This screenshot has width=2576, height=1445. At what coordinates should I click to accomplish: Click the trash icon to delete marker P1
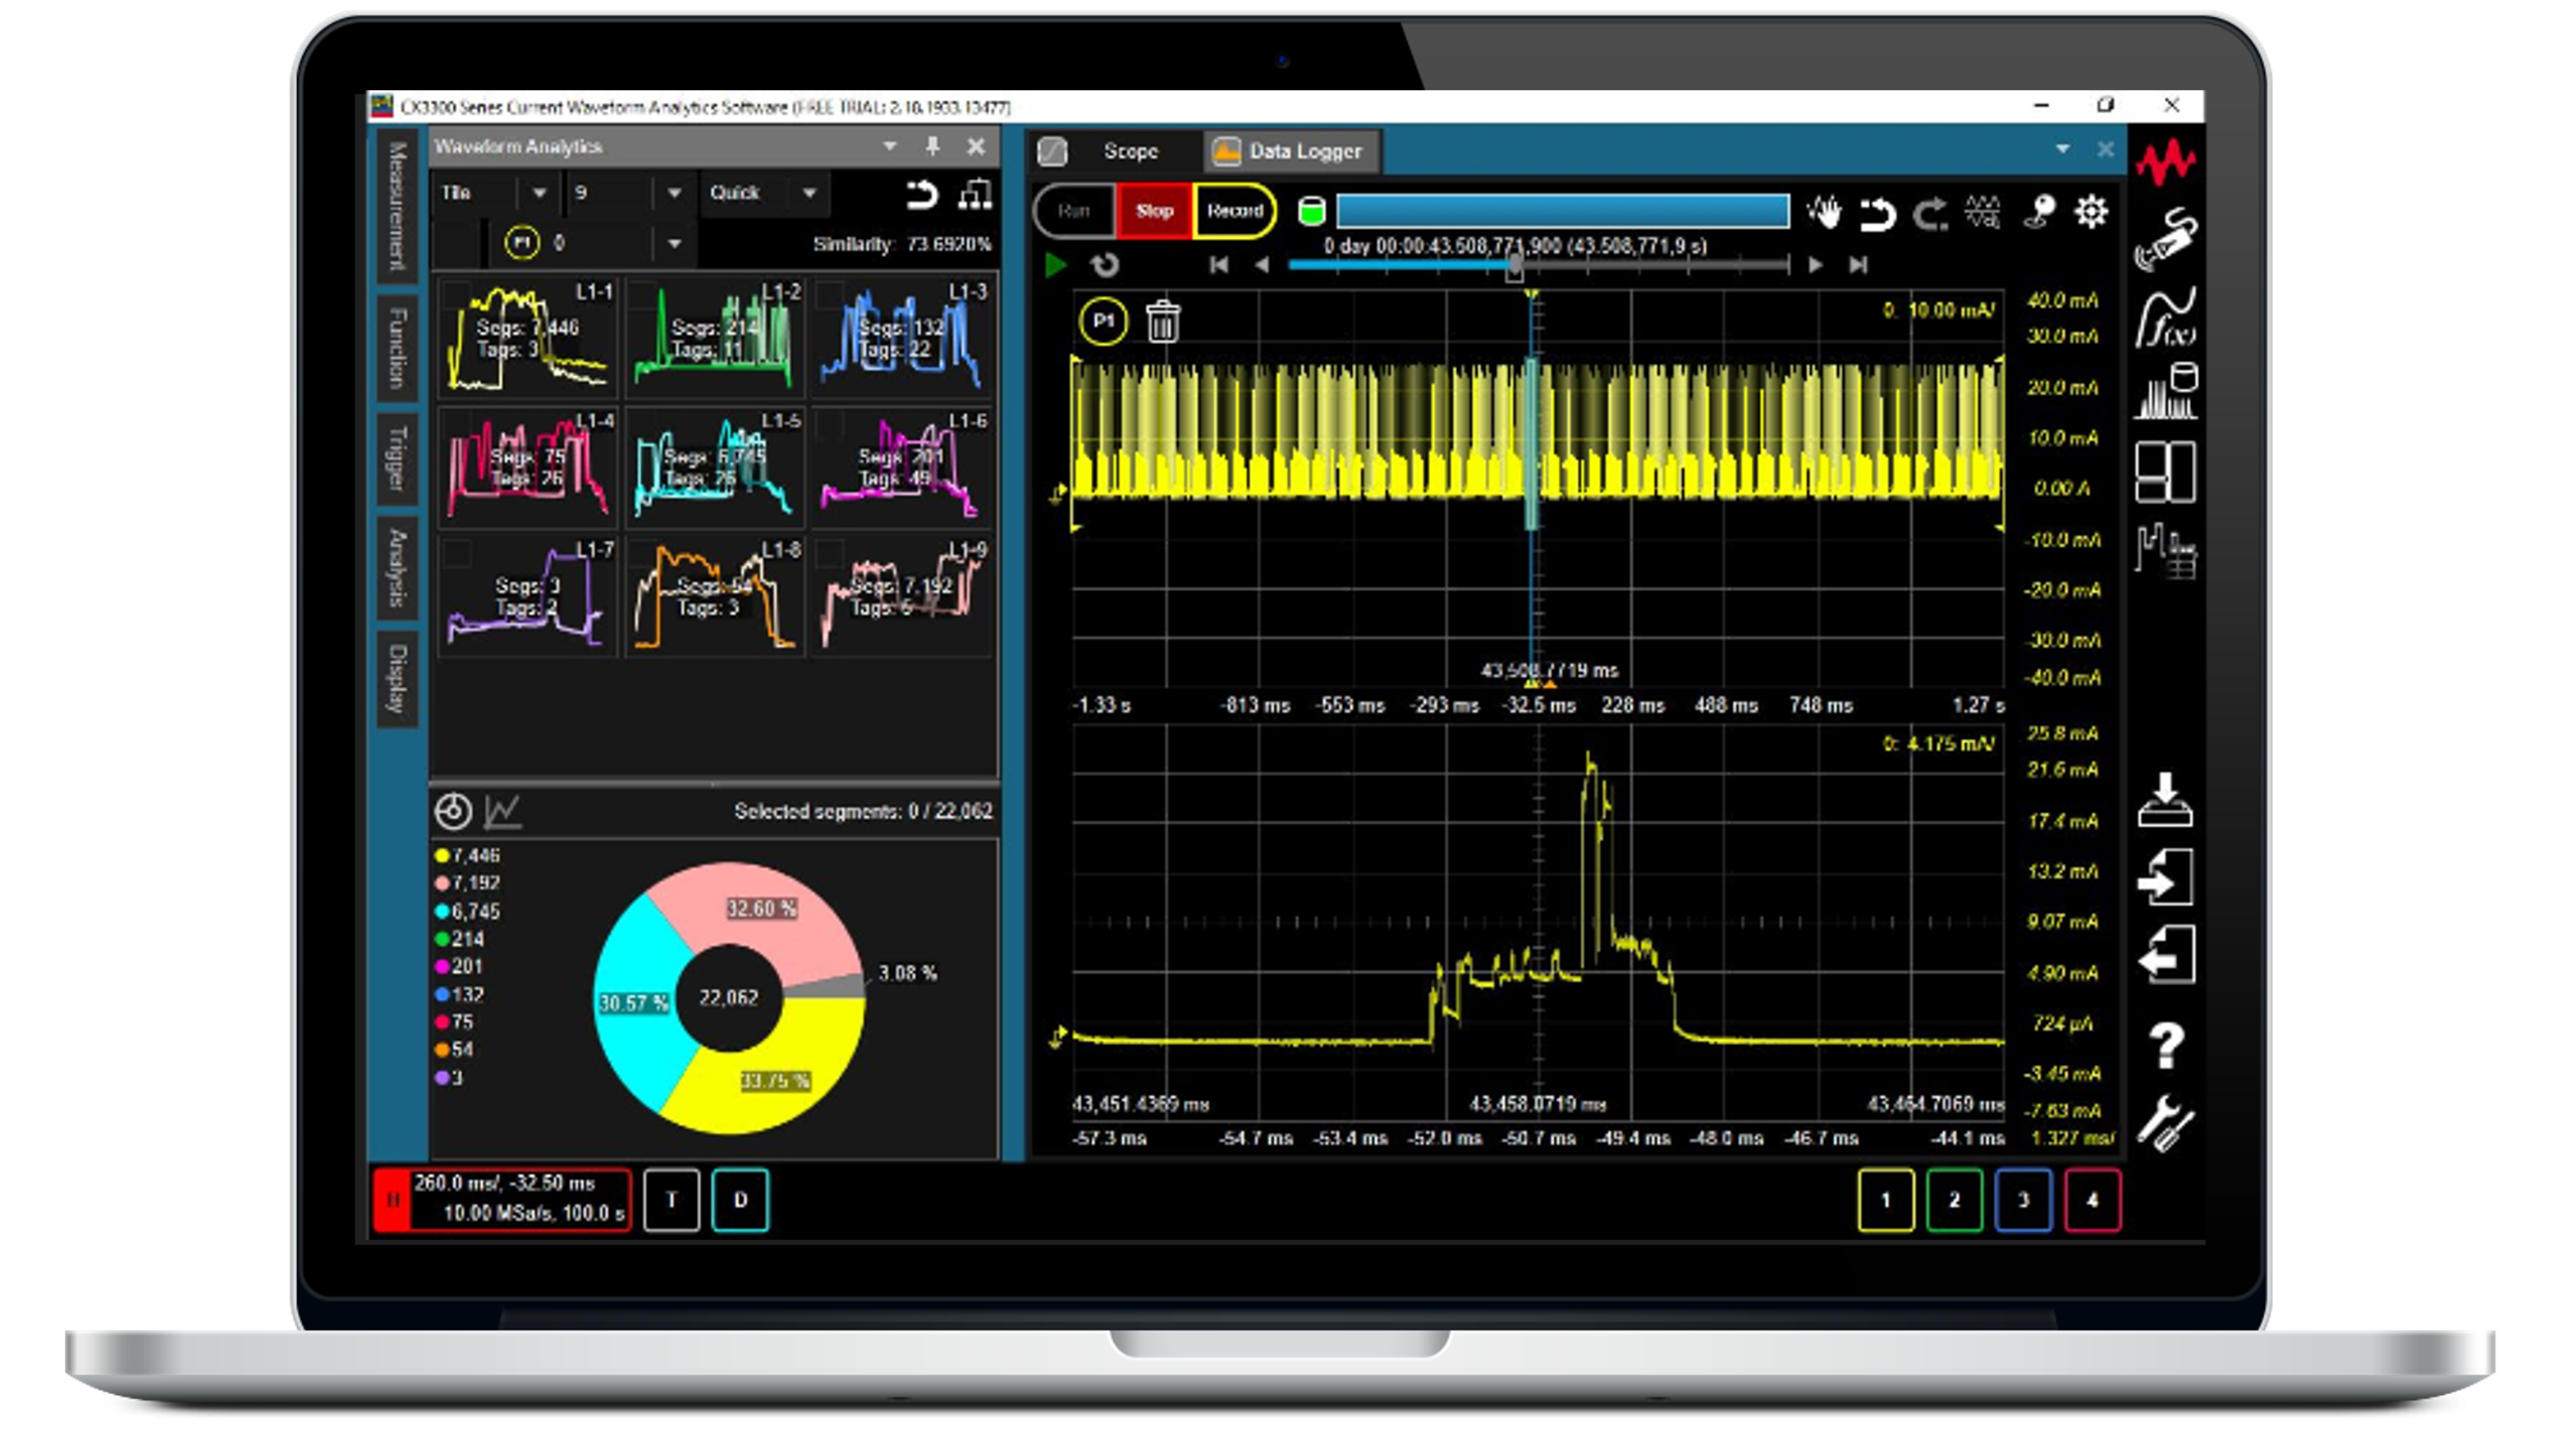pyautogui.click(x=1162, y=322)
